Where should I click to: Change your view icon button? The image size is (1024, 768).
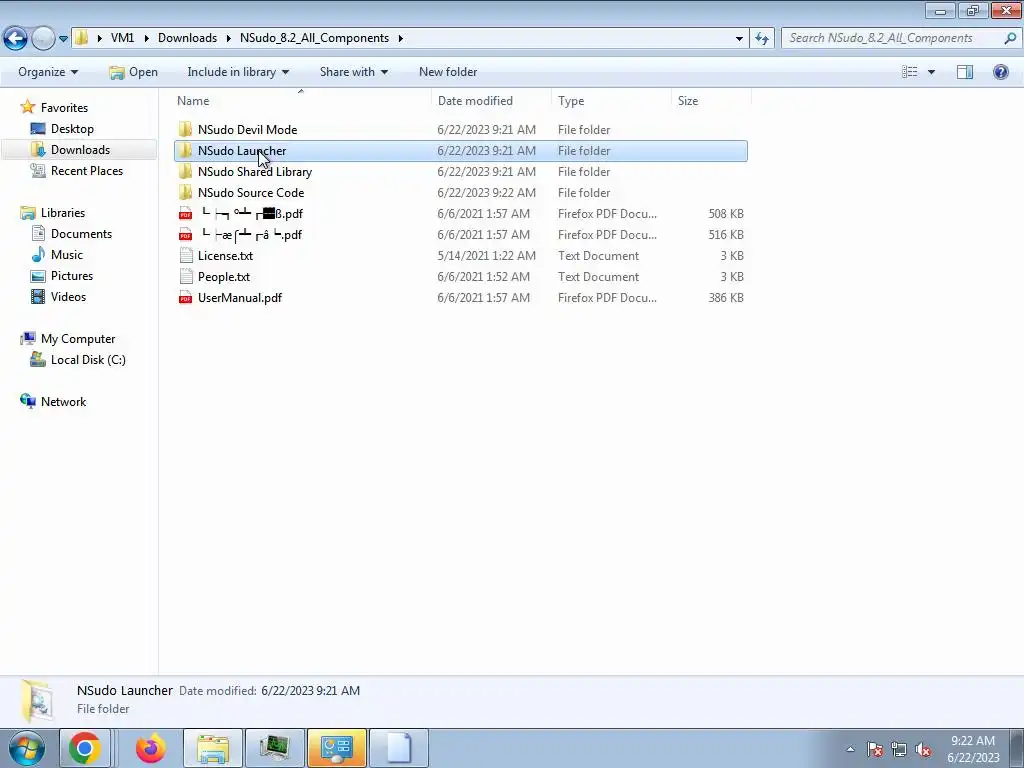tap(910, 72)
